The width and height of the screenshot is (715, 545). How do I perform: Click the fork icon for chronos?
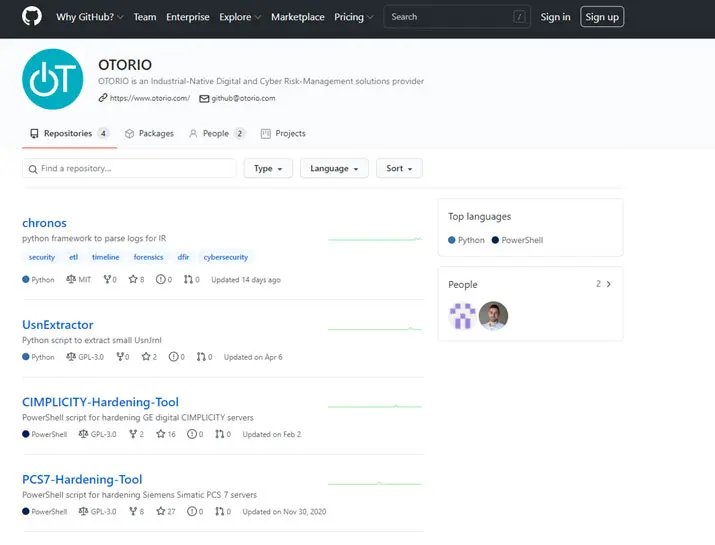(x=107, y=279)
